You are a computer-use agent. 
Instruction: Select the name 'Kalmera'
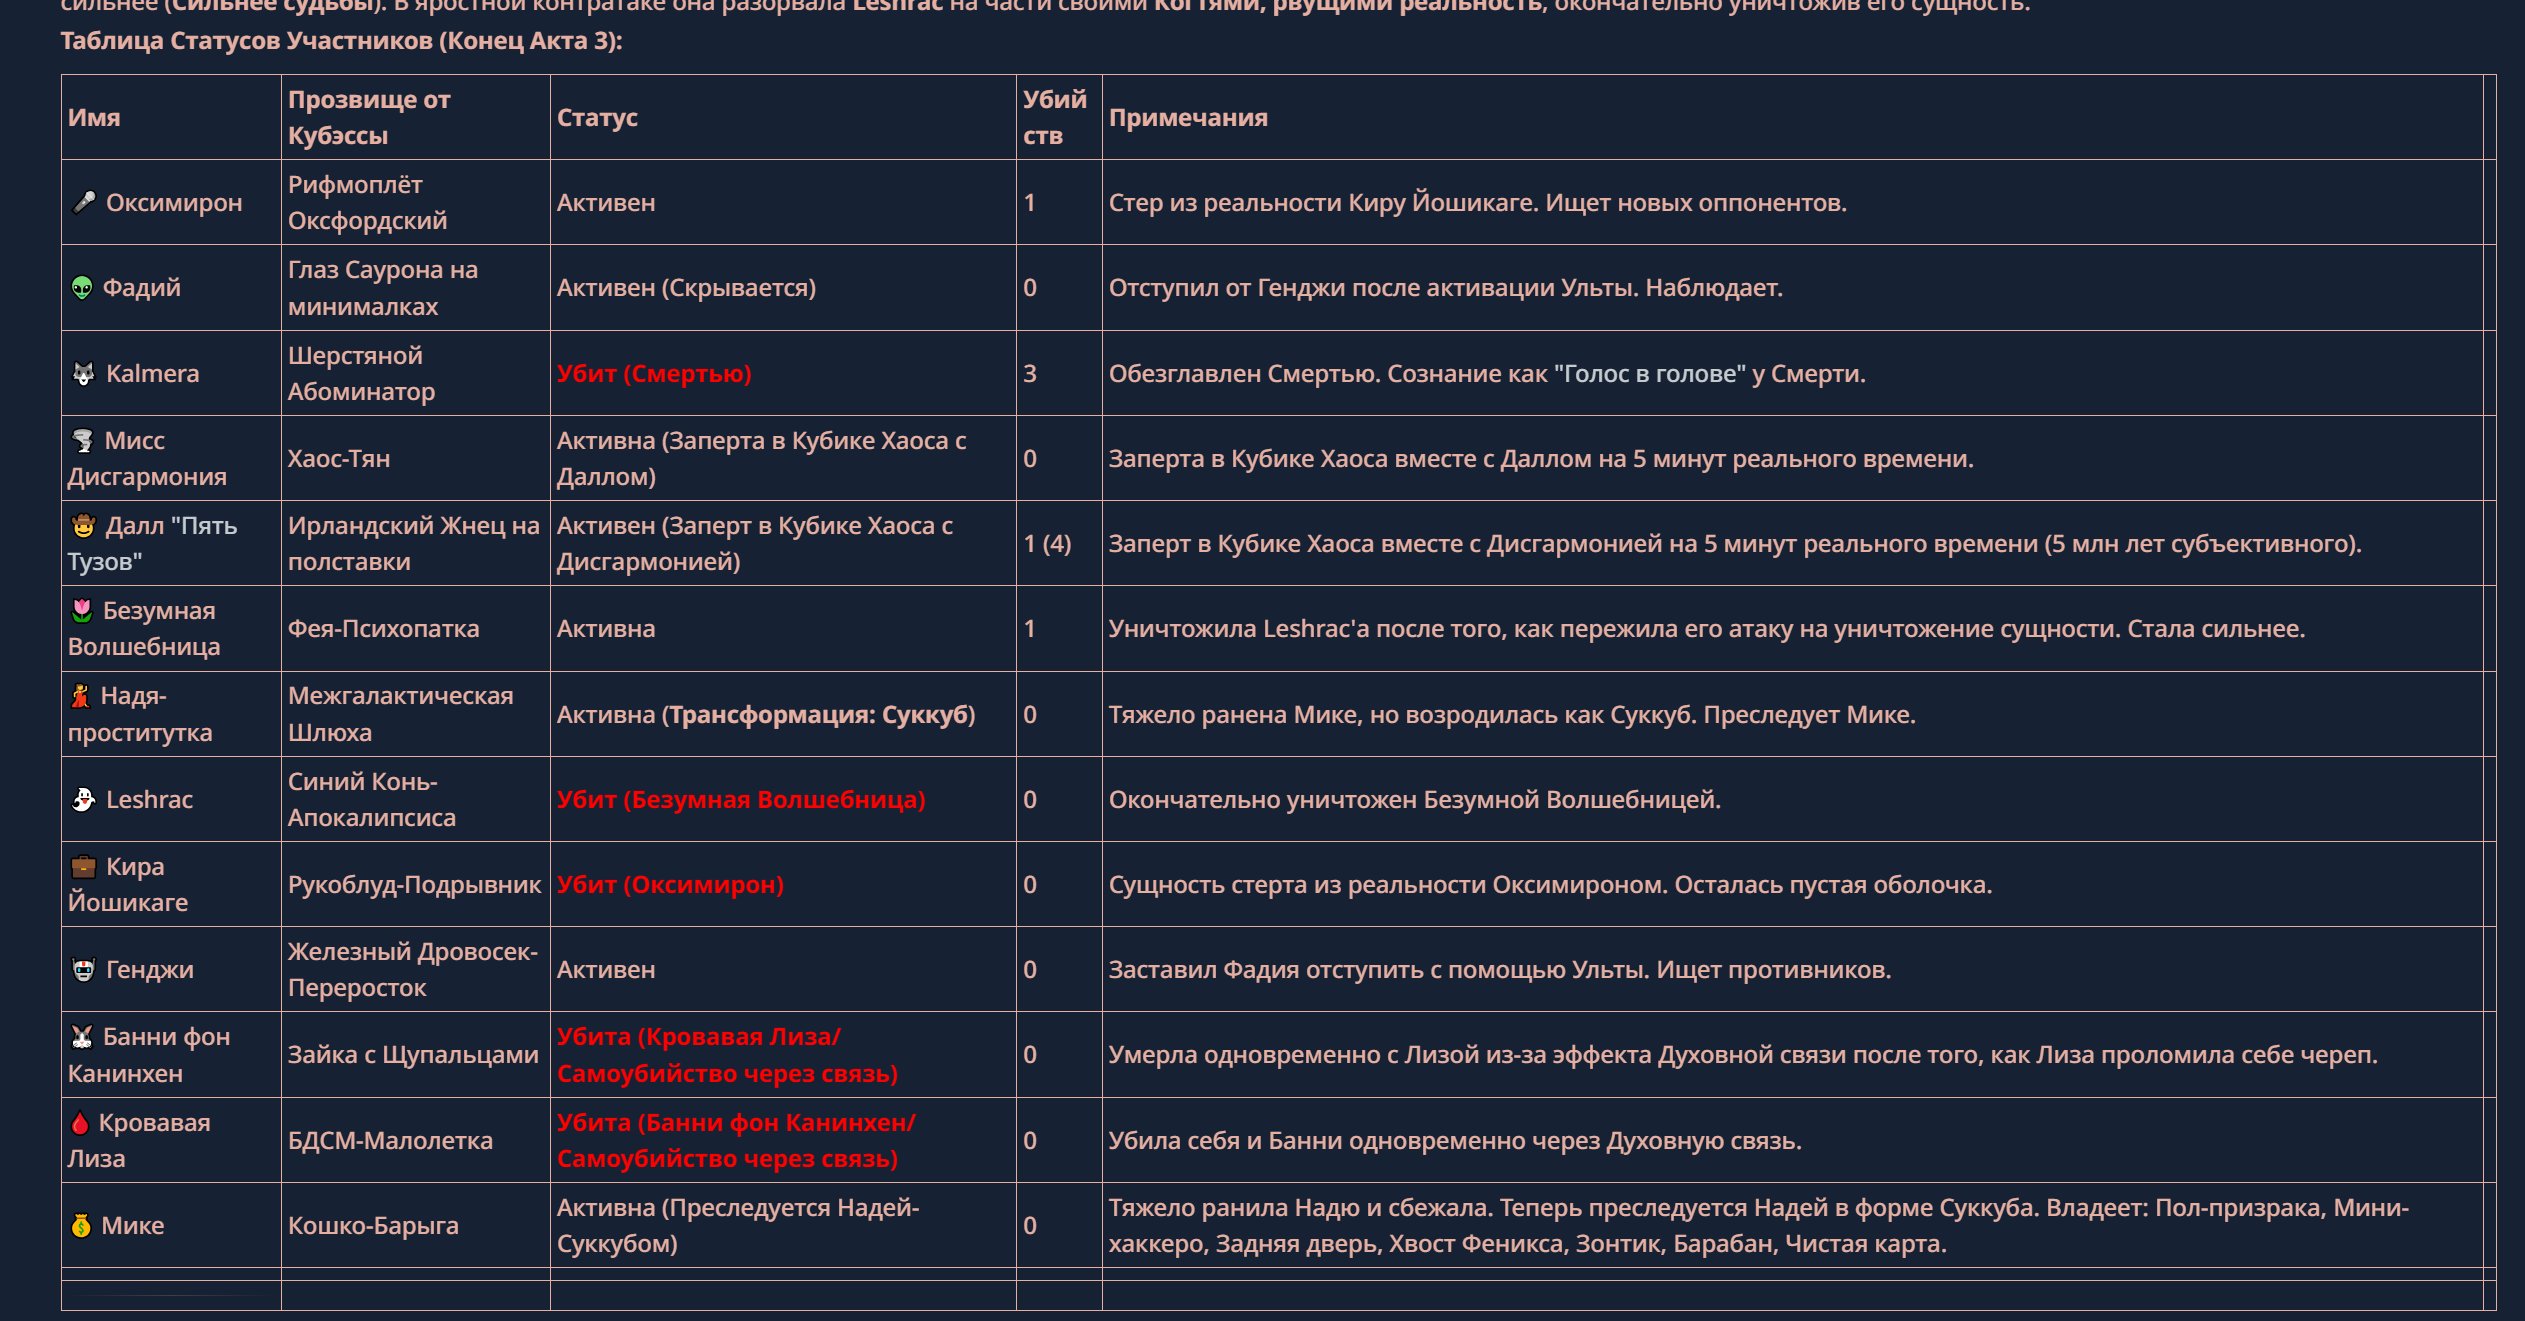click(153, 374)
